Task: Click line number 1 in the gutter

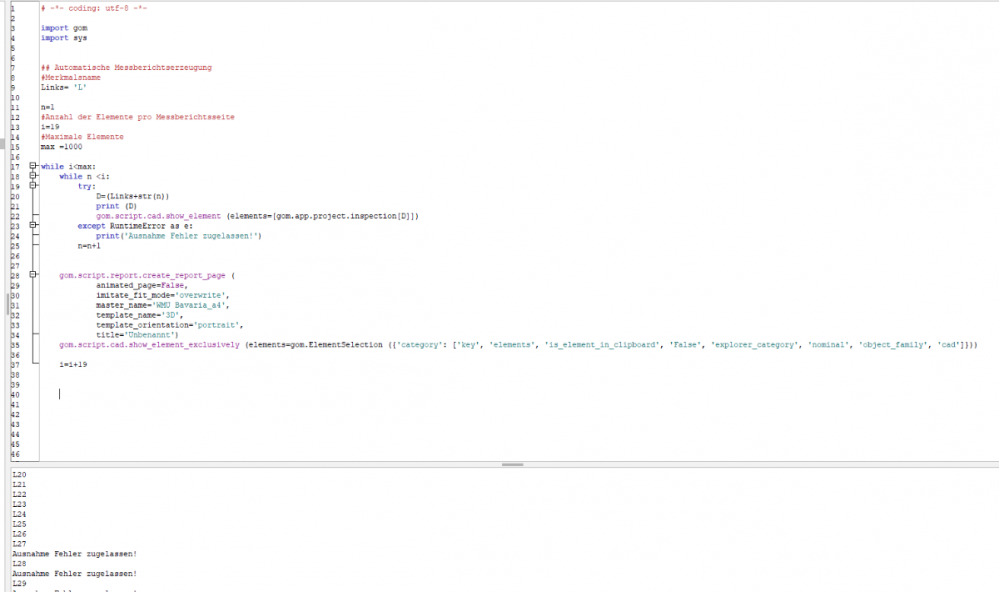Action: [12, 9]
